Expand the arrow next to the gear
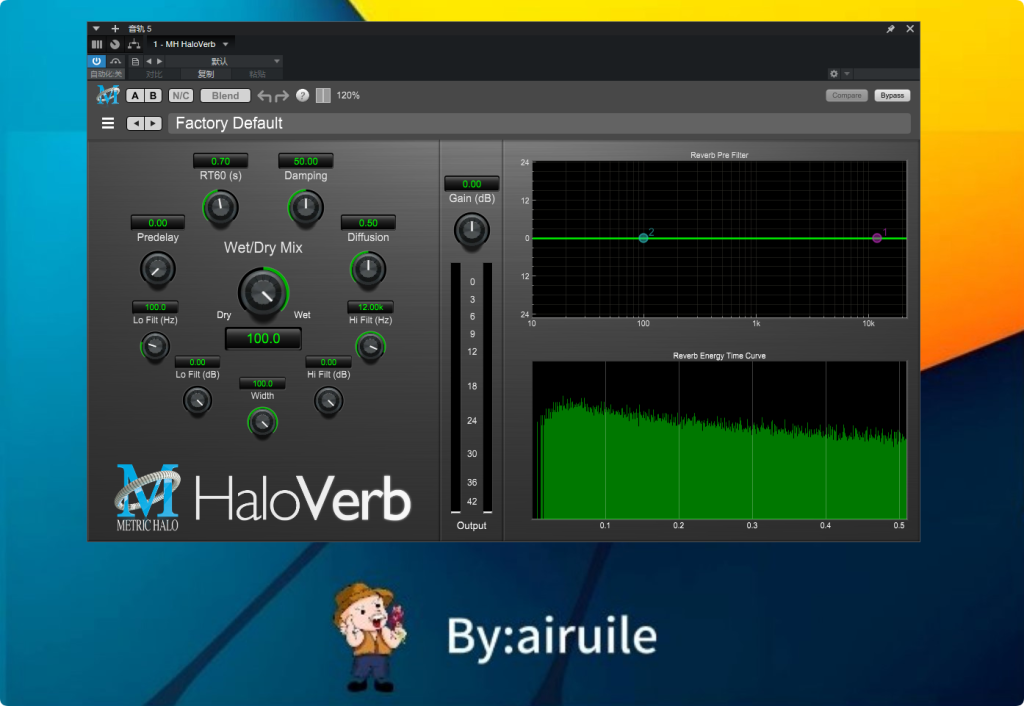The height and width of the screenshot is (706, 1024). [x=847, y=74]
